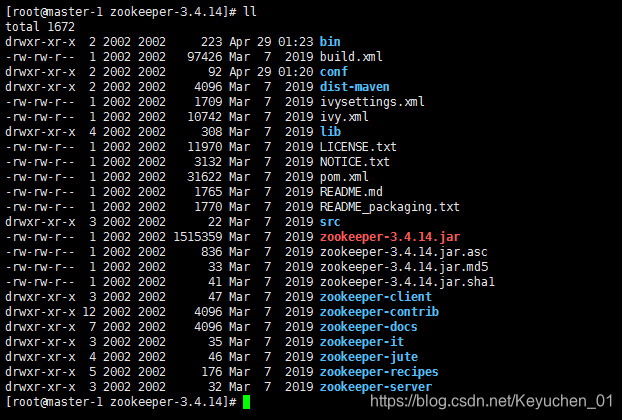622x420 pixels.
Task: Click the size 1770 on README_packaging.txt row
Action: pos(208,207)
